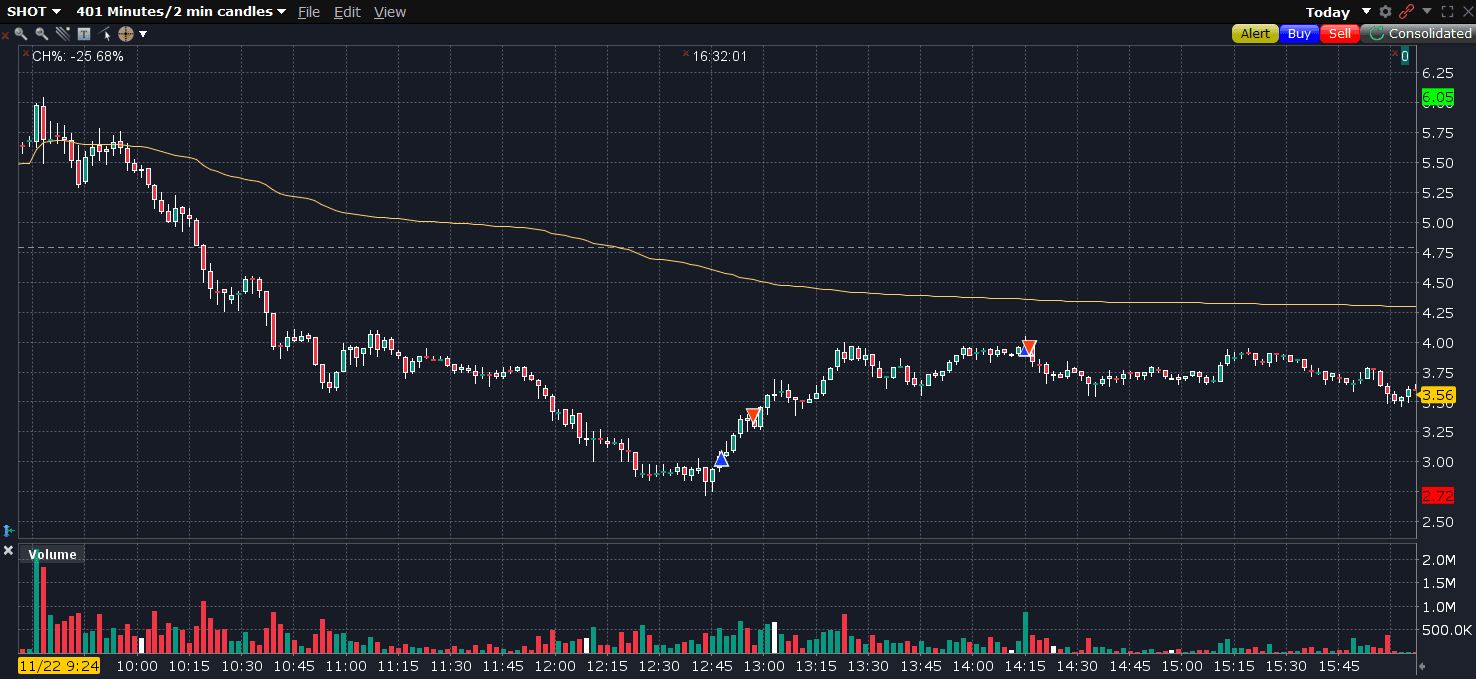This screenshot has height=679, width=1476.
Task: Remove the Volume panel via its X
Action: click(x=9, y=551)
